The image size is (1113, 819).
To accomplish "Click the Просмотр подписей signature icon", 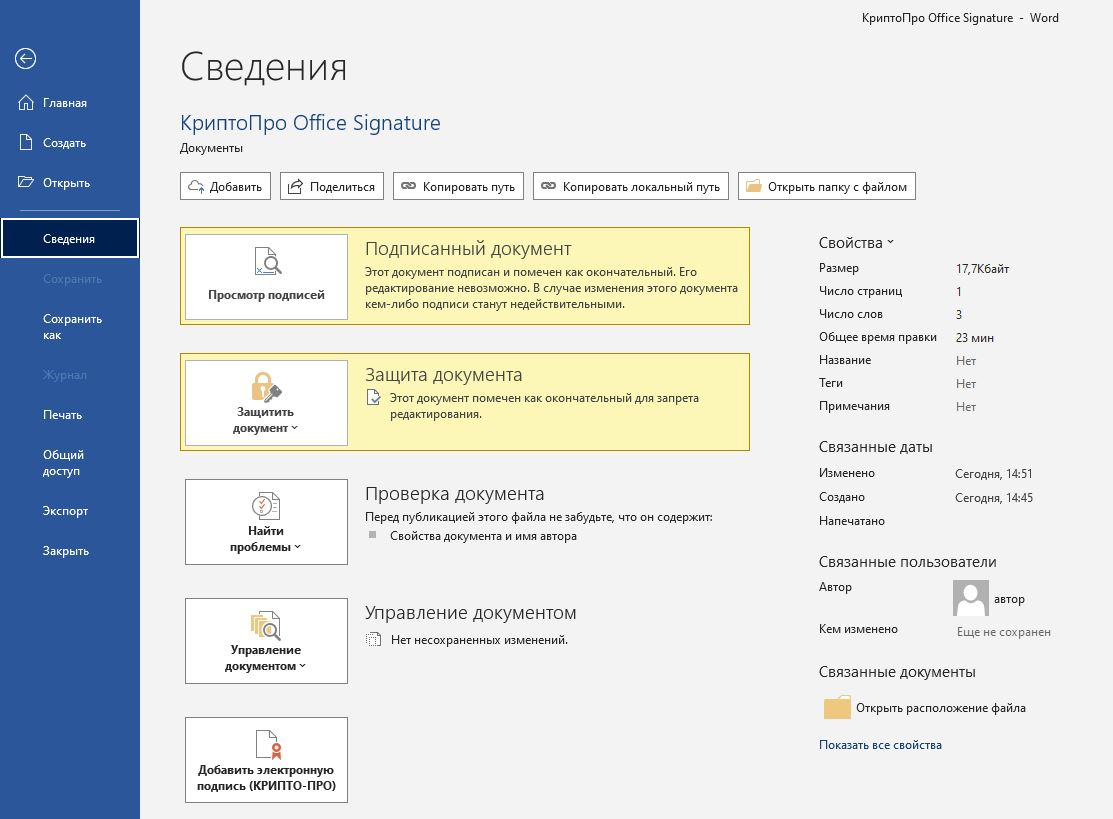I will coord(266,263).
